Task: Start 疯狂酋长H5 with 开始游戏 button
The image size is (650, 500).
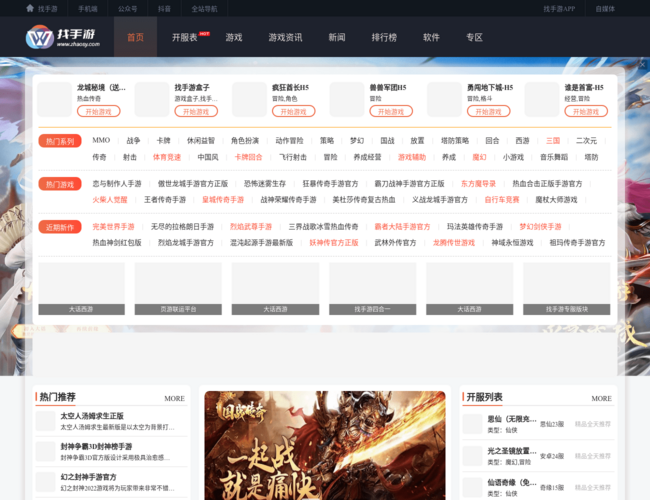Action: tap(293, 112)
